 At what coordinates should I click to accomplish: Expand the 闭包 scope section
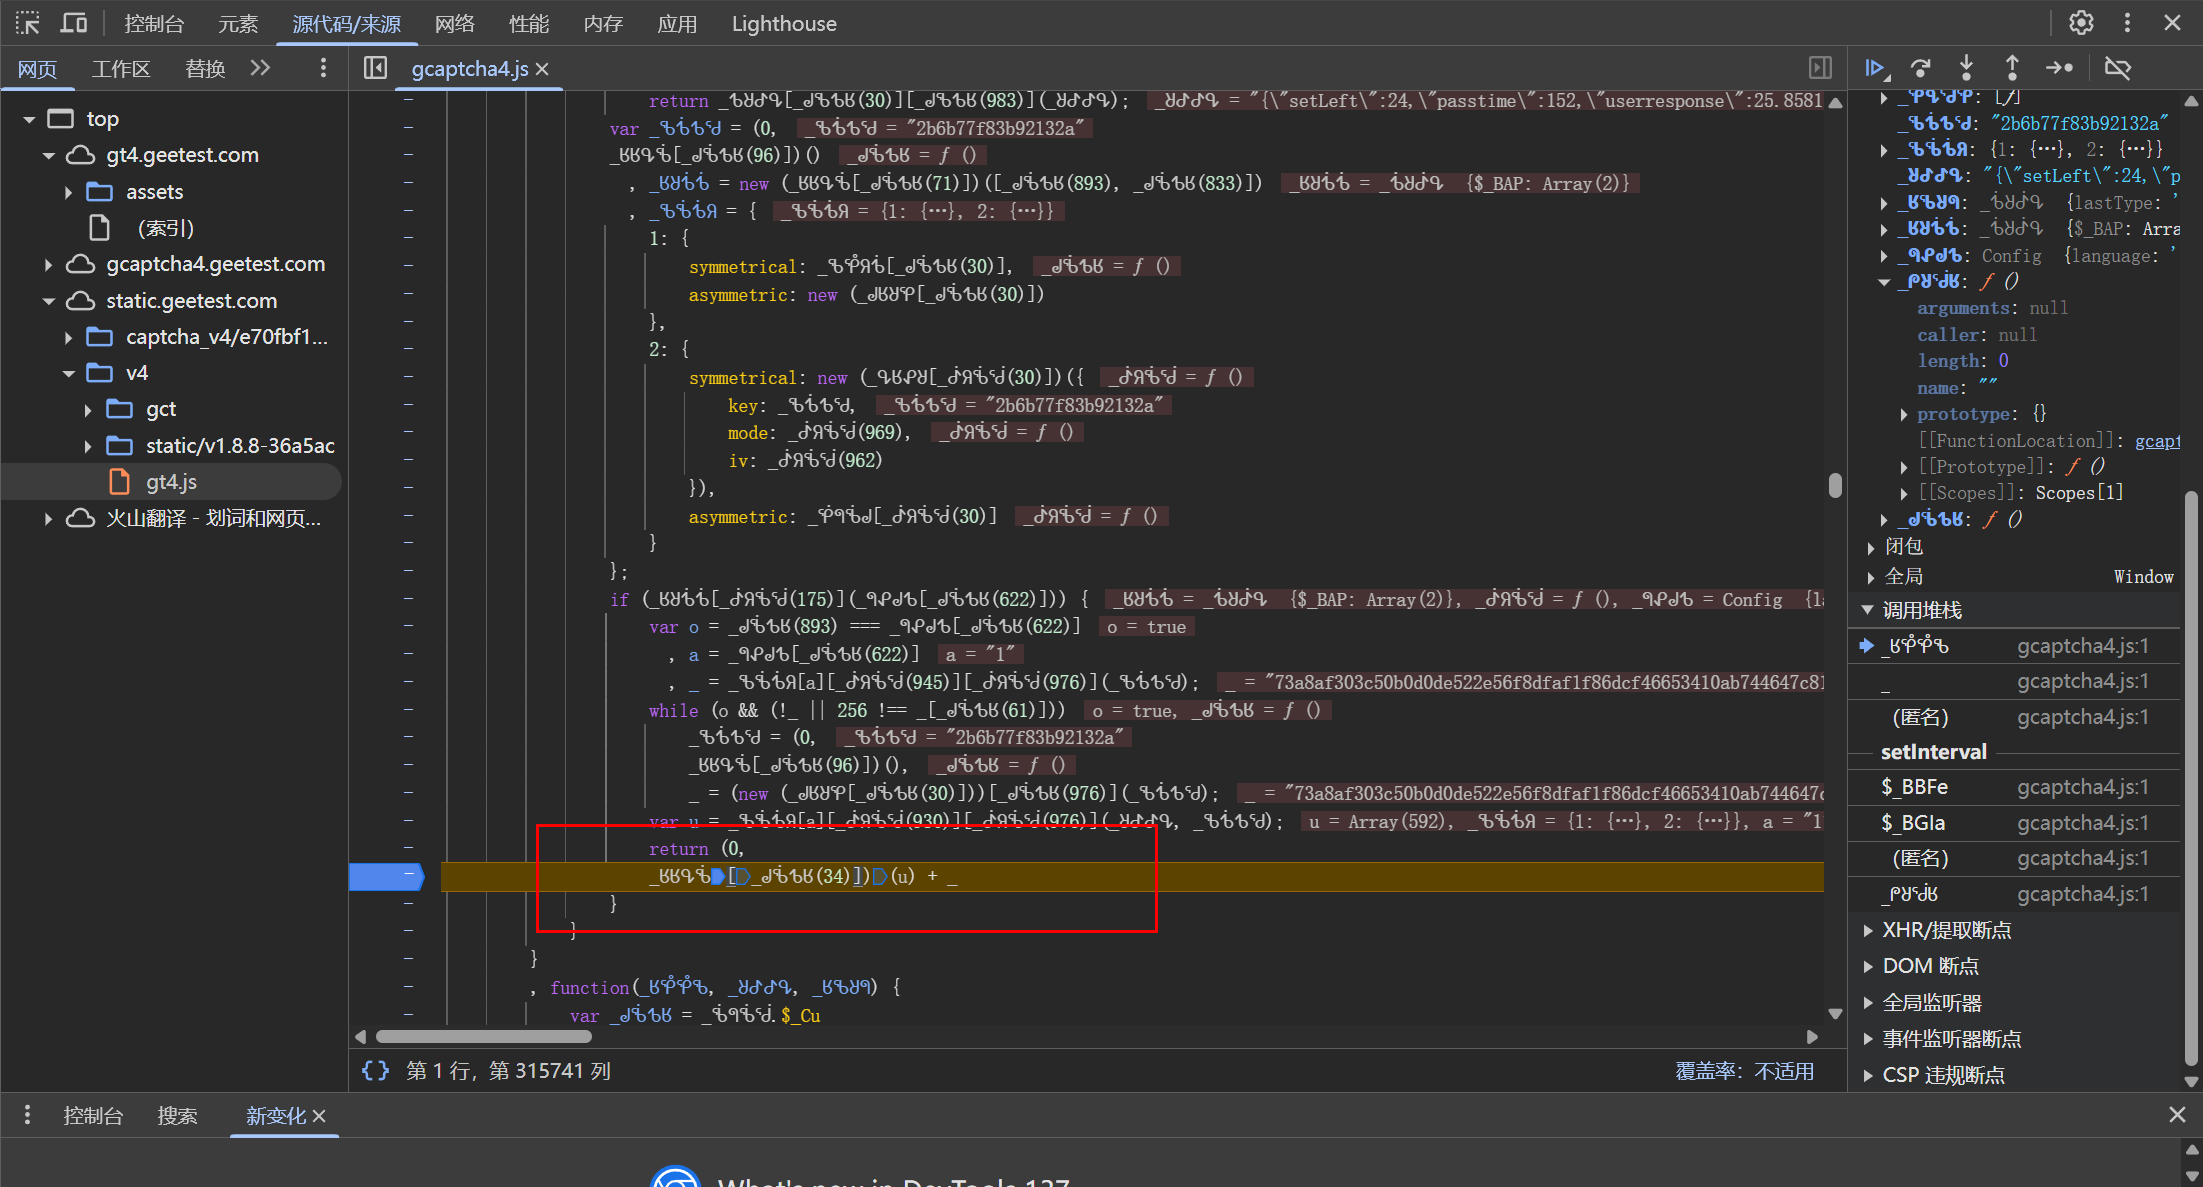pos(1870,547)
